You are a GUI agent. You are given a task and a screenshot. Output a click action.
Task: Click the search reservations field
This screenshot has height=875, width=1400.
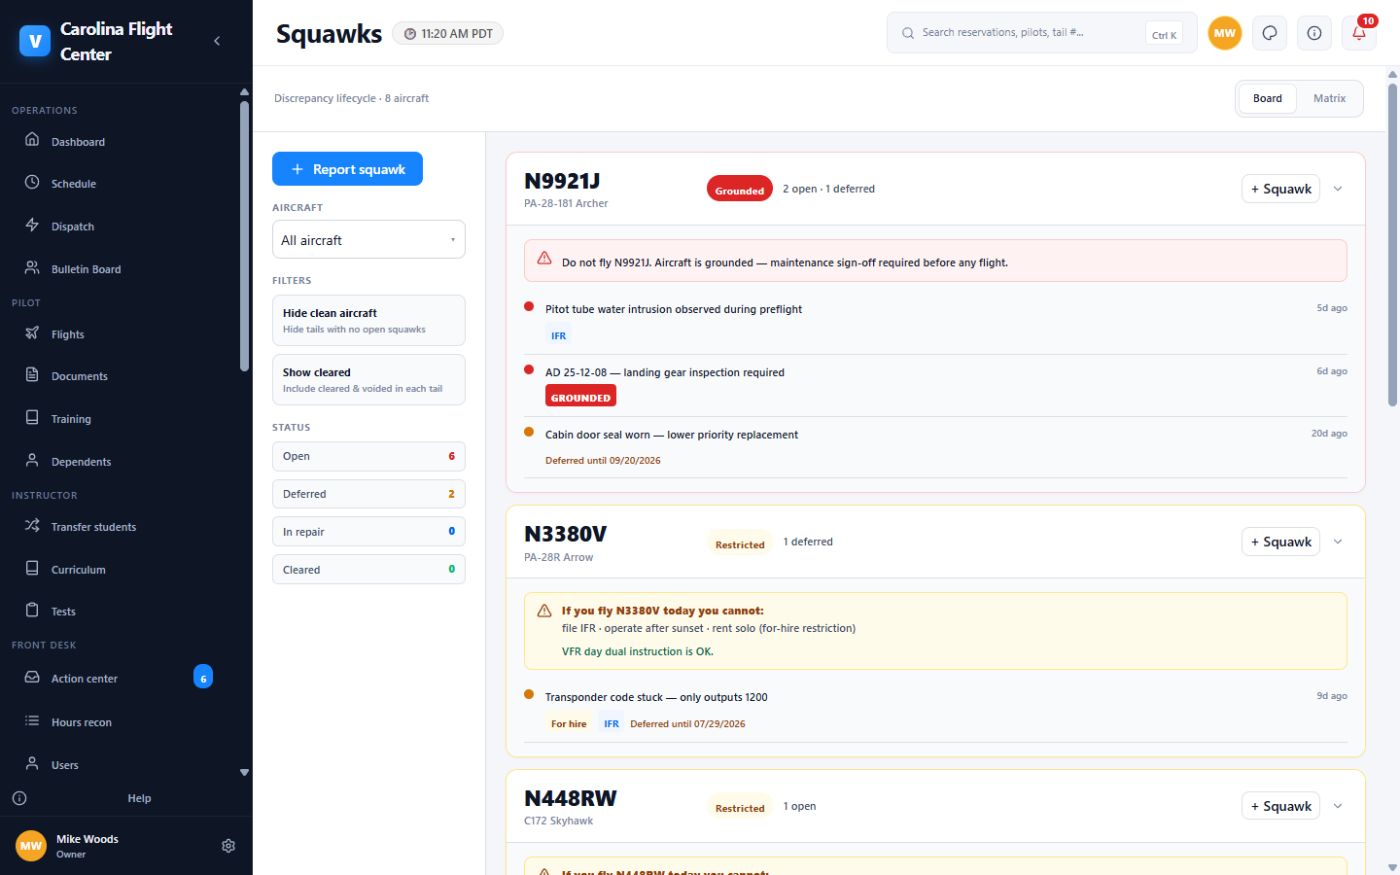(1041, 33)
